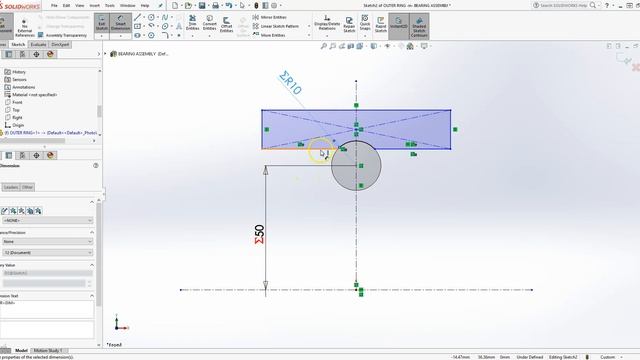Expand Smart Dimension dropdown arrow

click(120, 36)
